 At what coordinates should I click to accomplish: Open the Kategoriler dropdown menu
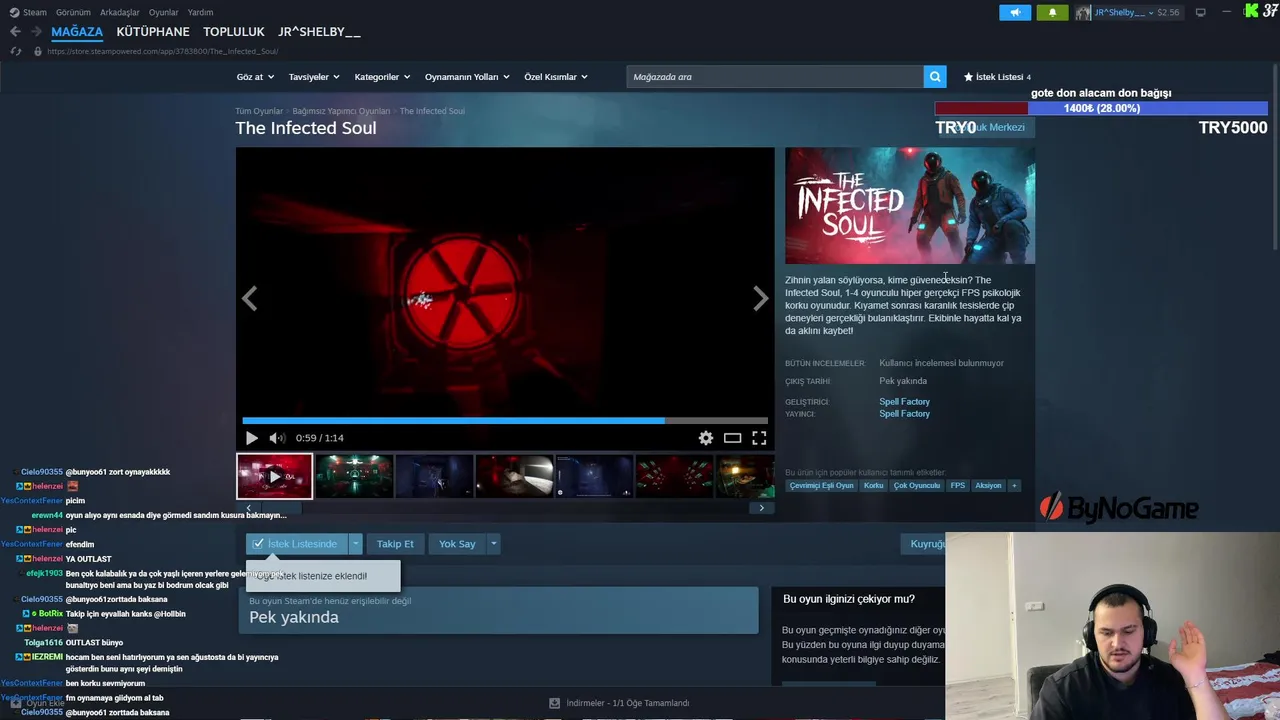(382, 77)
